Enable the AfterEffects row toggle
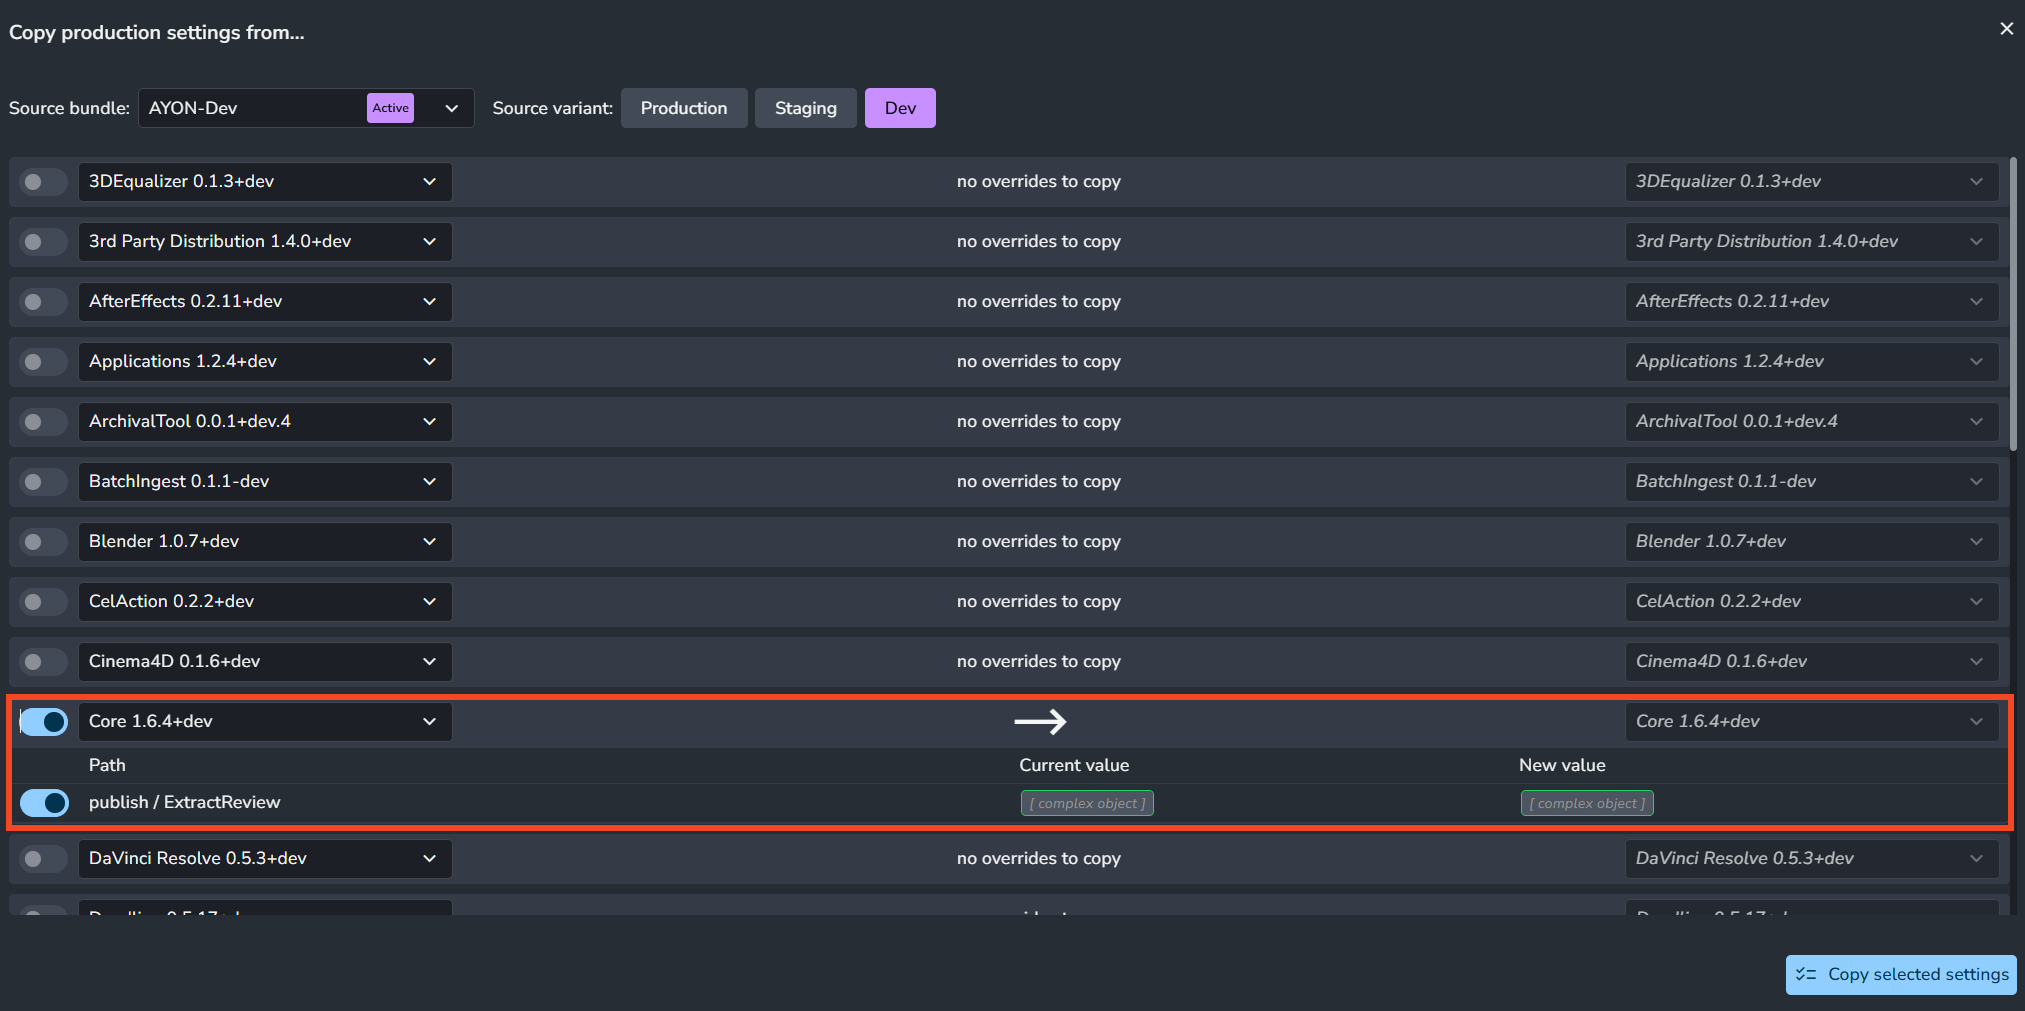 tap(44, 302)
